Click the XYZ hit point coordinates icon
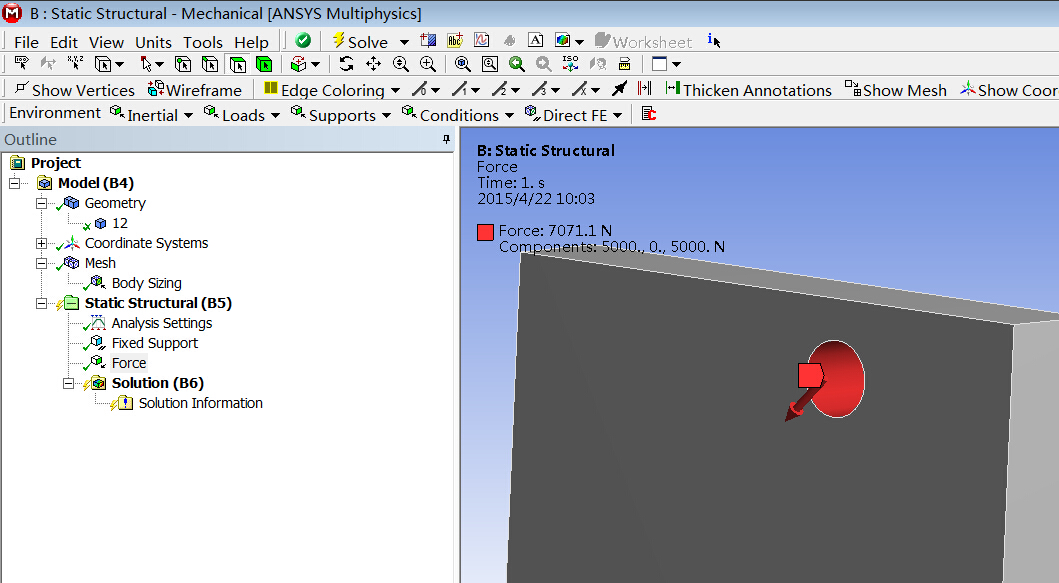This screenshot has width=1059, height=583. [x=75, y=64]
